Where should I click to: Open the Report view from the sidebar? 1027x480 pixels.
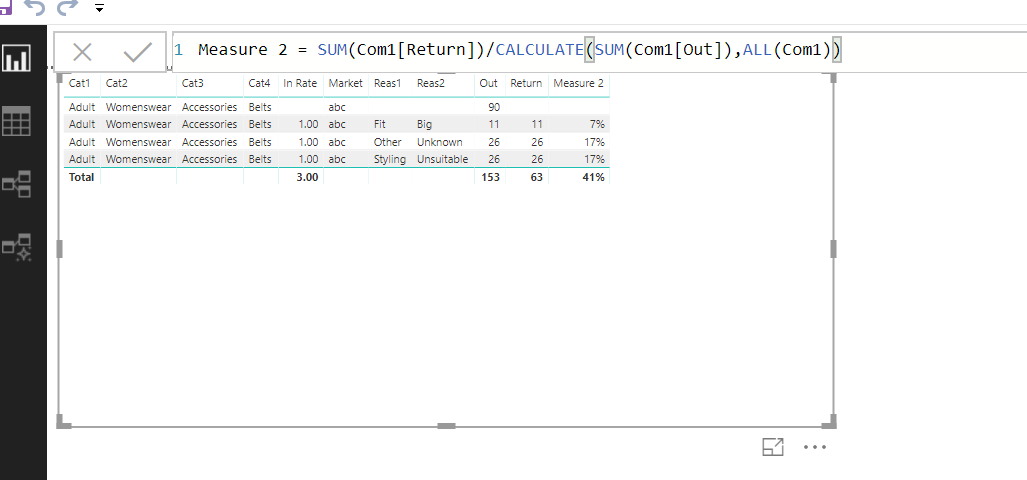16,58
